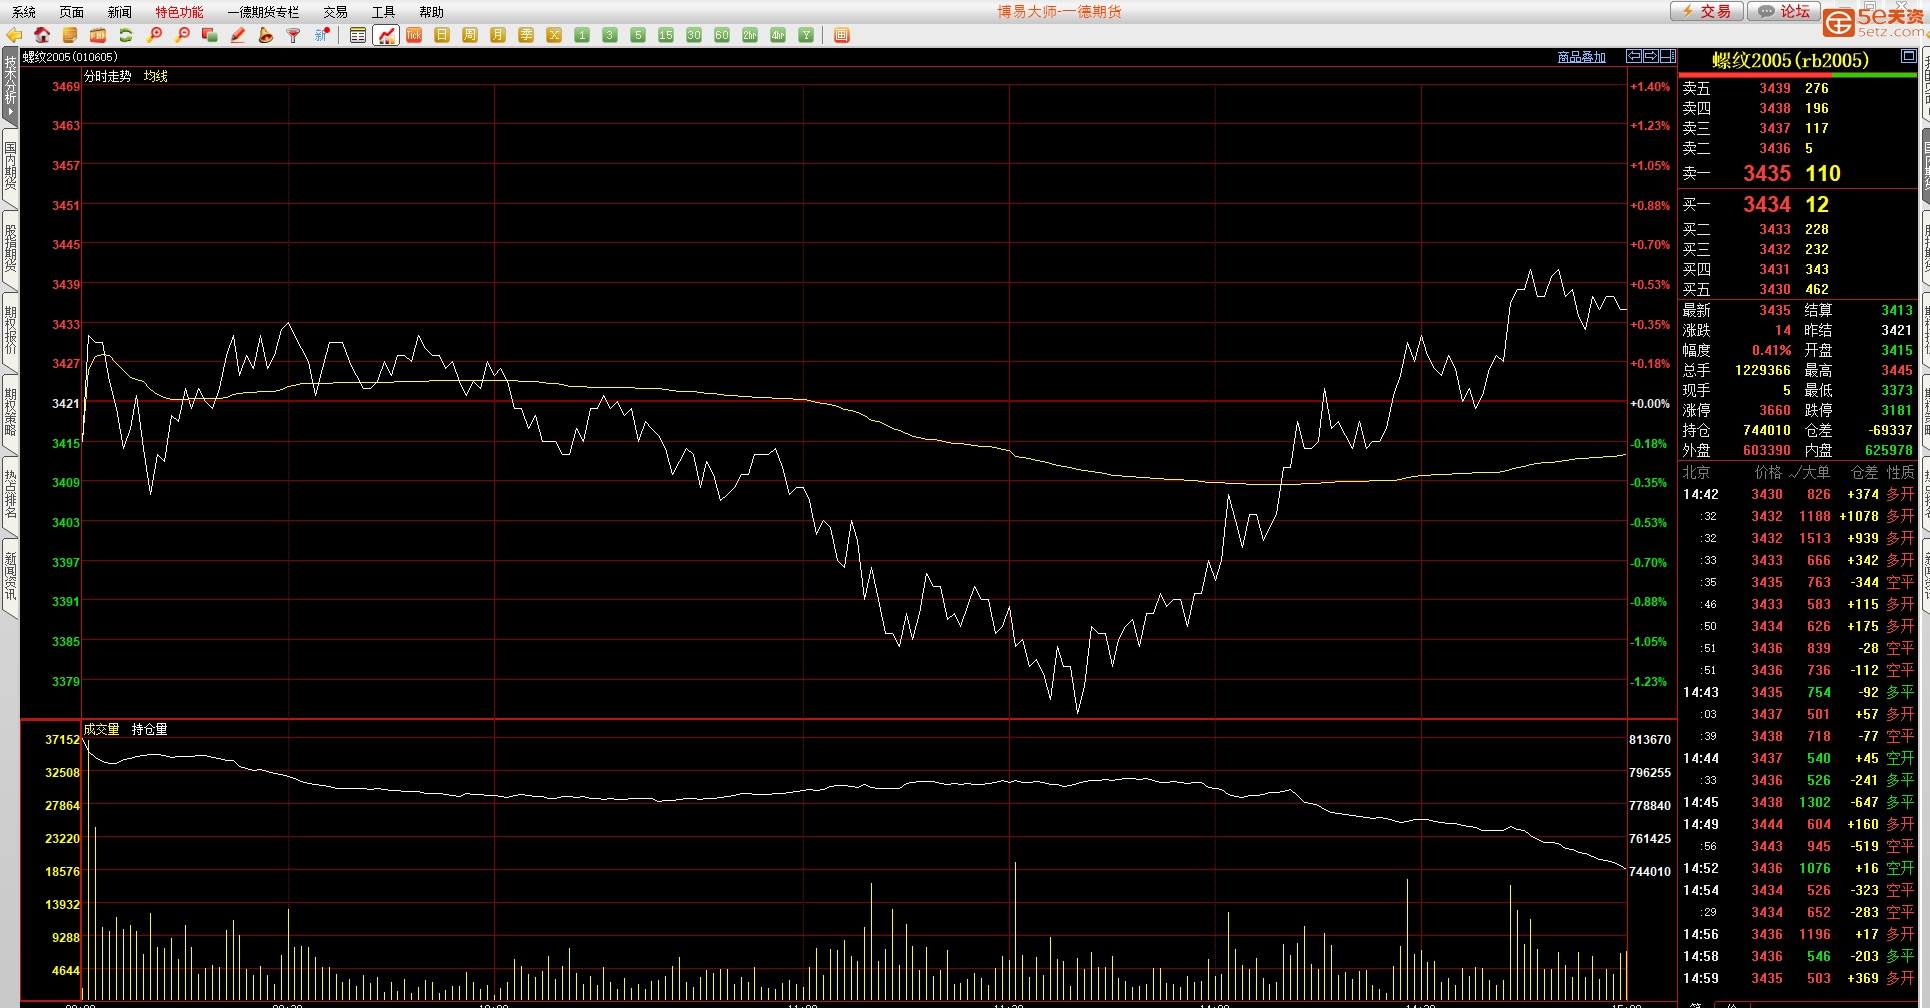Click the home icon in toolbar
This screenshot has width=1930, height=1008.
click(42, 35)
